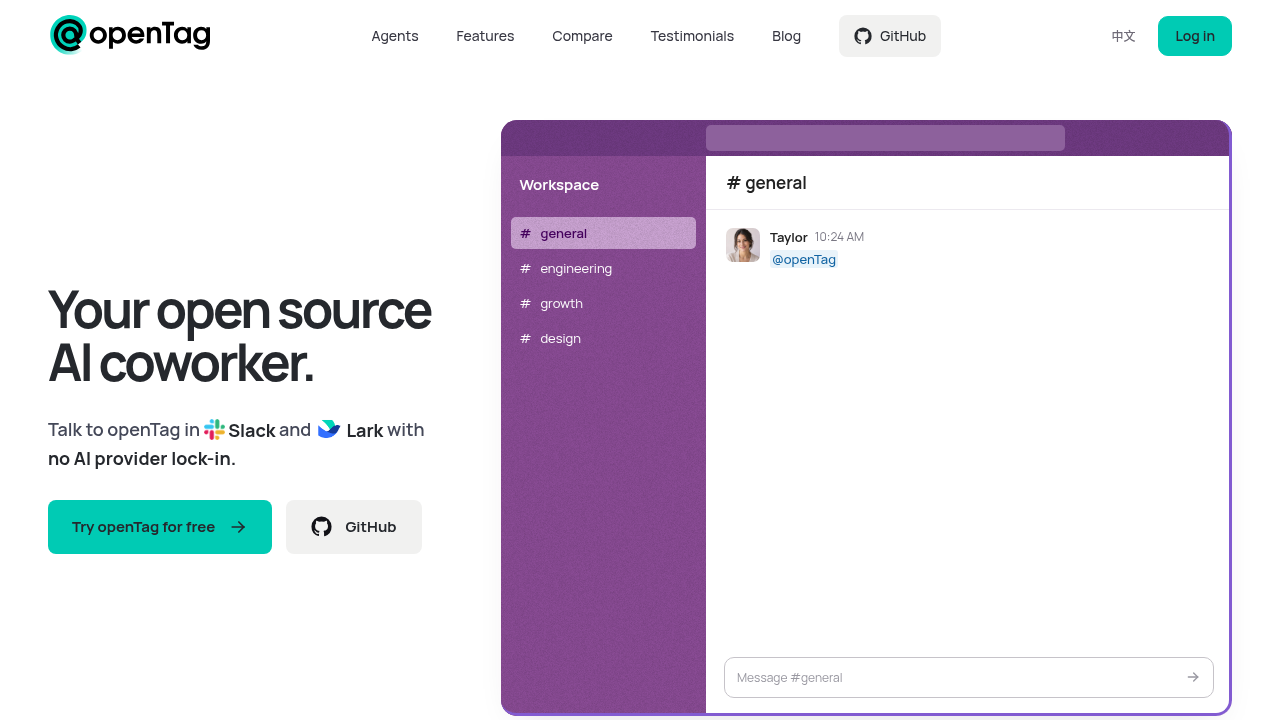Open the GitHub button beside Try openTag
The width and height of the screenshot is (1280, 720).
click(x=354, y=527)
